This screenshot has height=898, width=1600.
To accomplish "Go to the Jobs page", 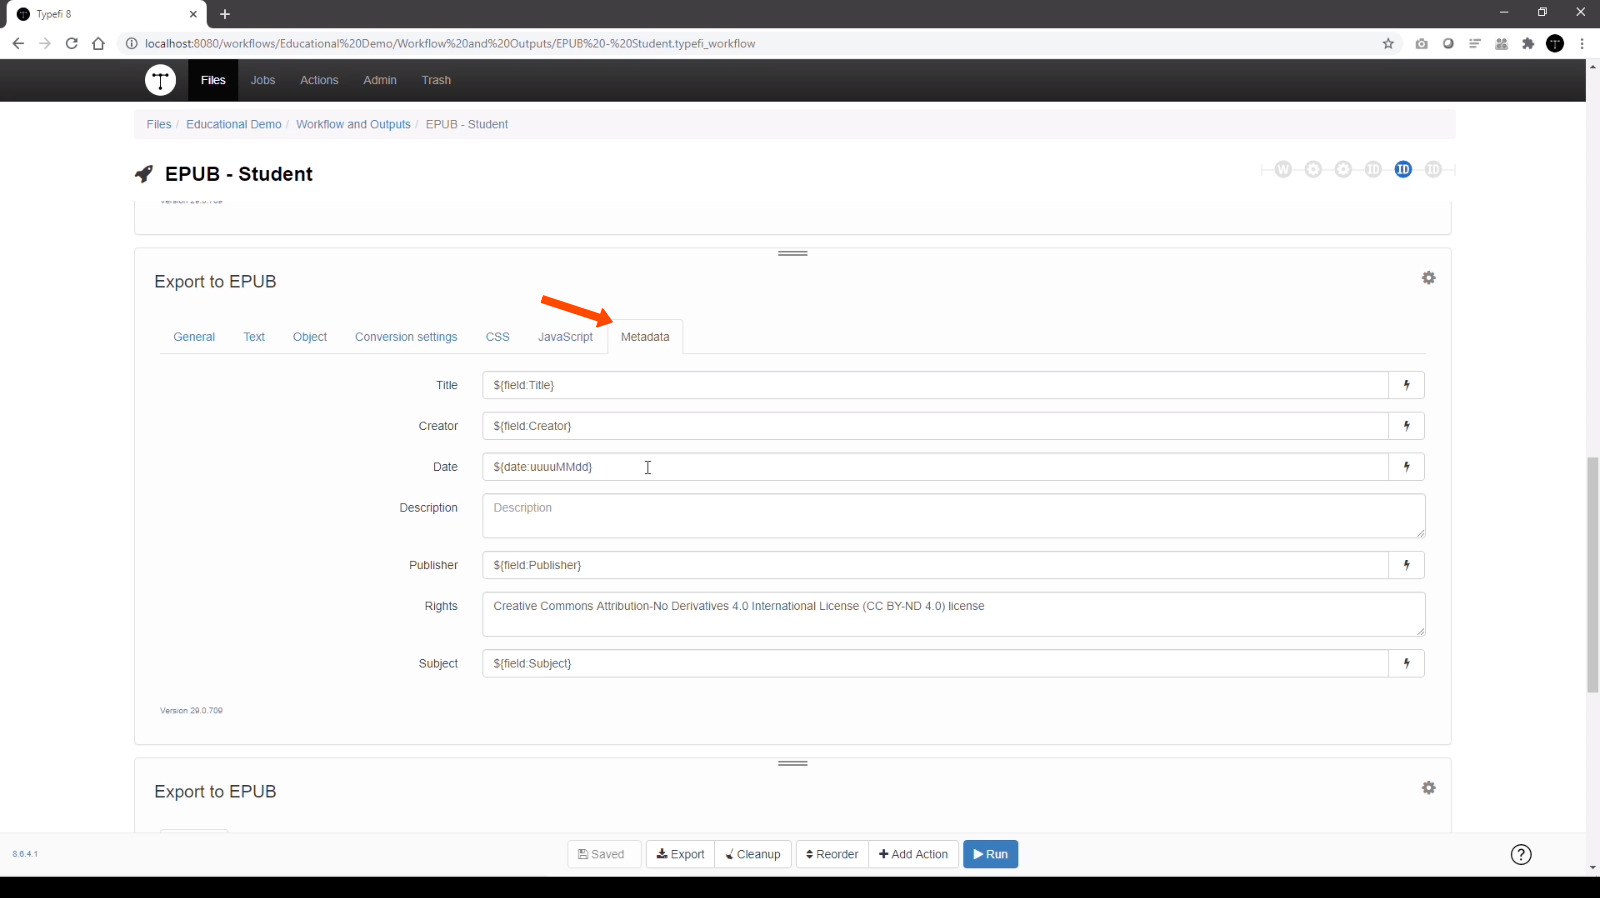I will pyautogui.click(x=263, y=80).
